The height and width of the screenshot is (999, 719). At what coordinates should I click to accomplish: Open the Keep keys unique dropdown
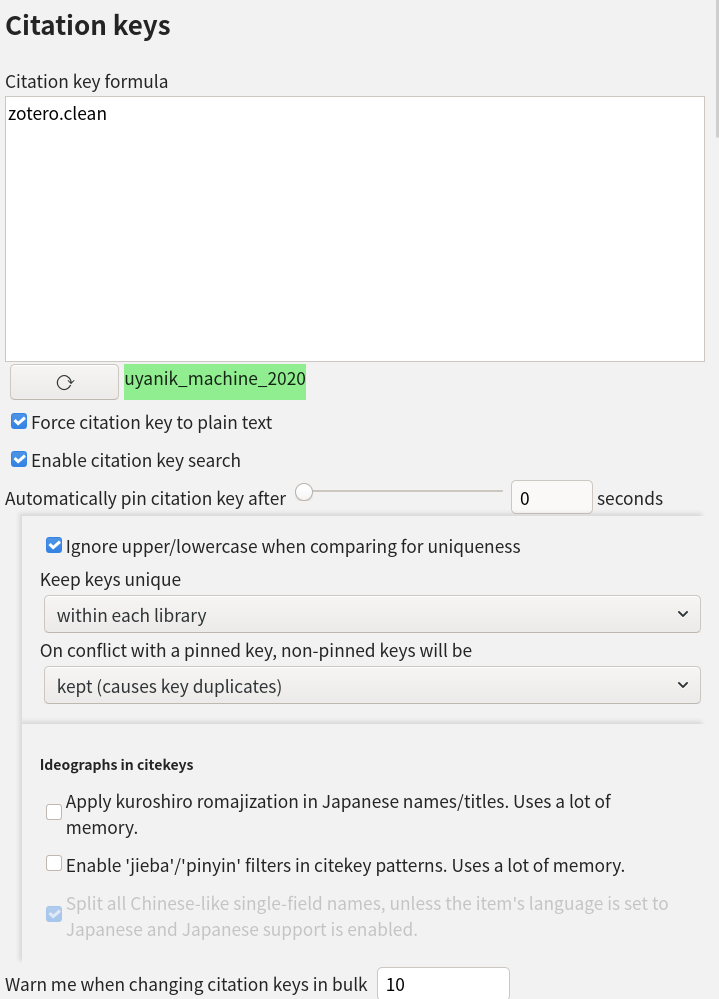(372, 614)
